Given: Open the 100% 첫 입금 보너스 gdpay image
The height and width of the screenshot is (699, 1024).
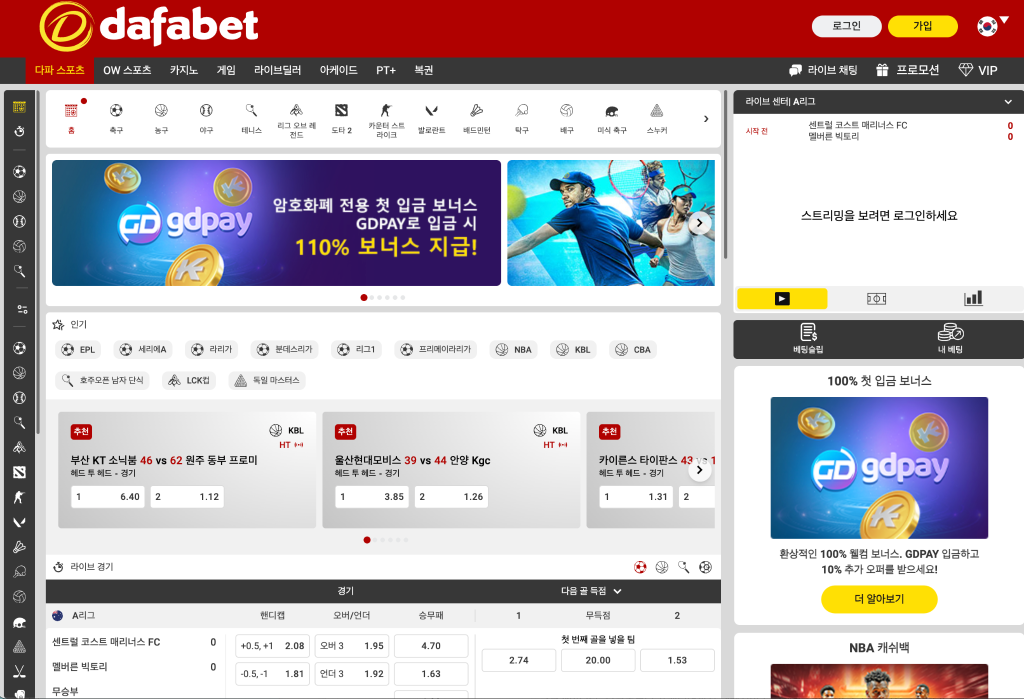Looking at the screenshot, I should click(x=879, y=468).
